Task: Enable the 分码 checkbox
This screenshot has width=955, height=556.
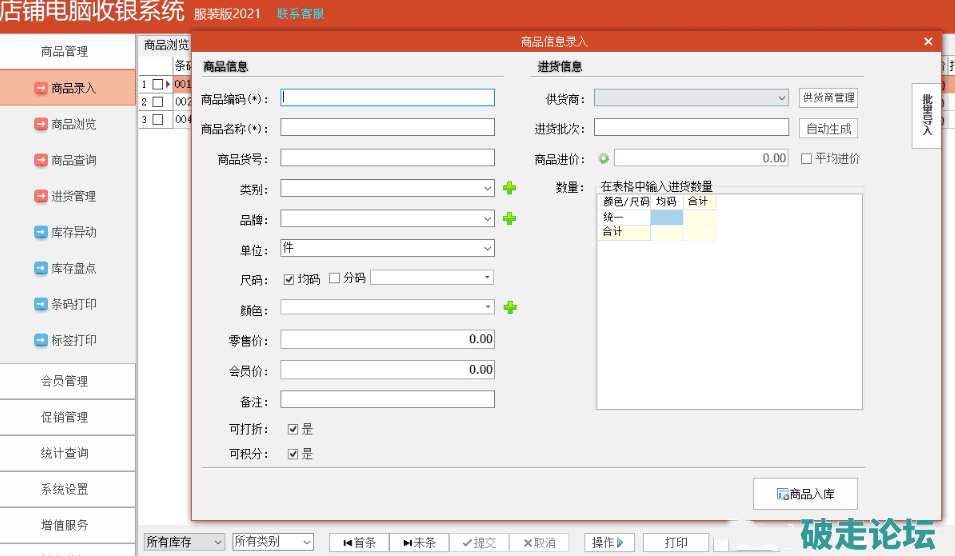Action: [x=335, y=278]
